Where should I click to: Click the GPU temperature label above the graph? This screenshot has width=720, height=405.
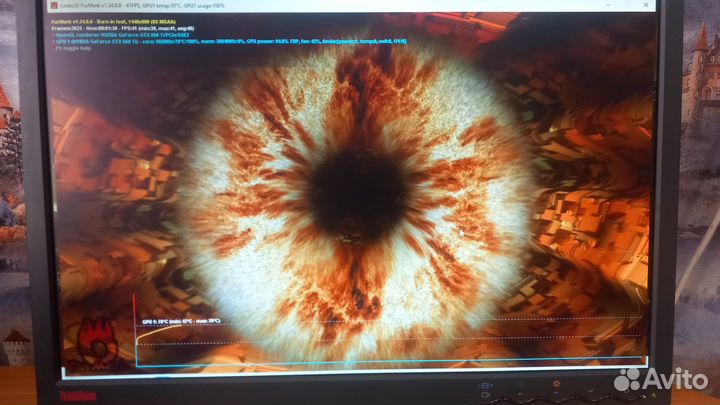180,321
